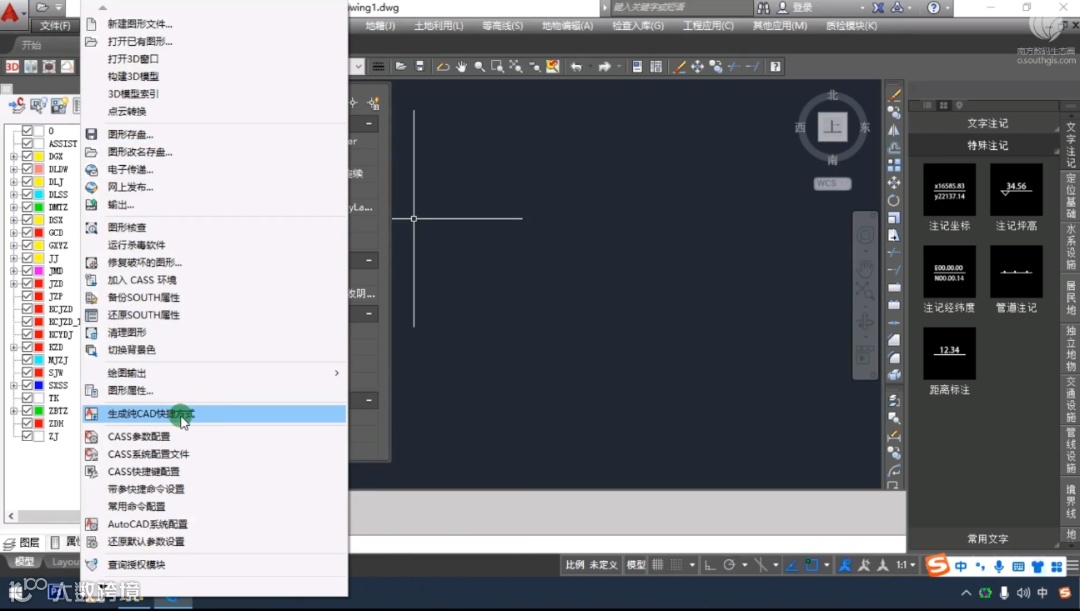The width and height of the screenshot is (1080, 611).
Task: Click the 注记坐标 annotation thumbnail
Action: [x=949, y=190]
